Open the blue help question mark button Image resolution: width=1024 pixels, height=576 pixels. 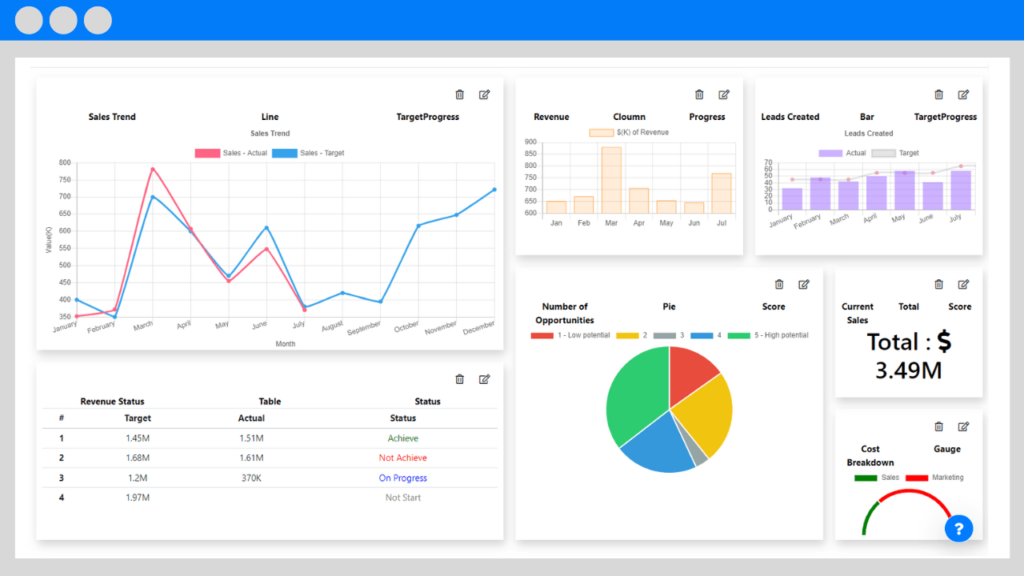pyautogui.click(x=958, y=529)
